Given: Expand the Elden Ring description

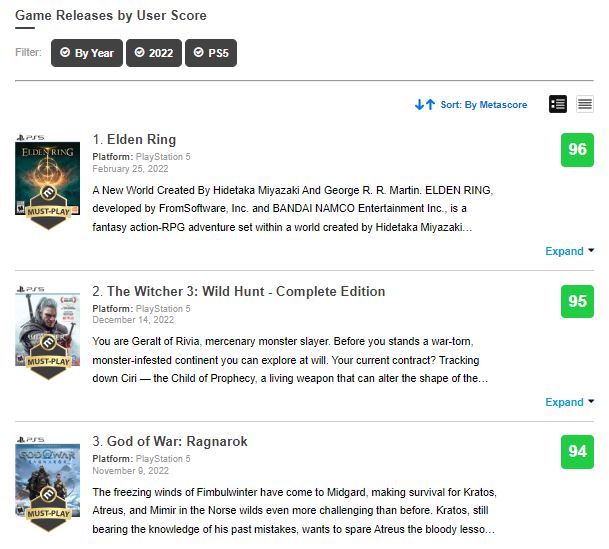Looking at the screenshot, I should pyautogui.click(x=569, y=251).
